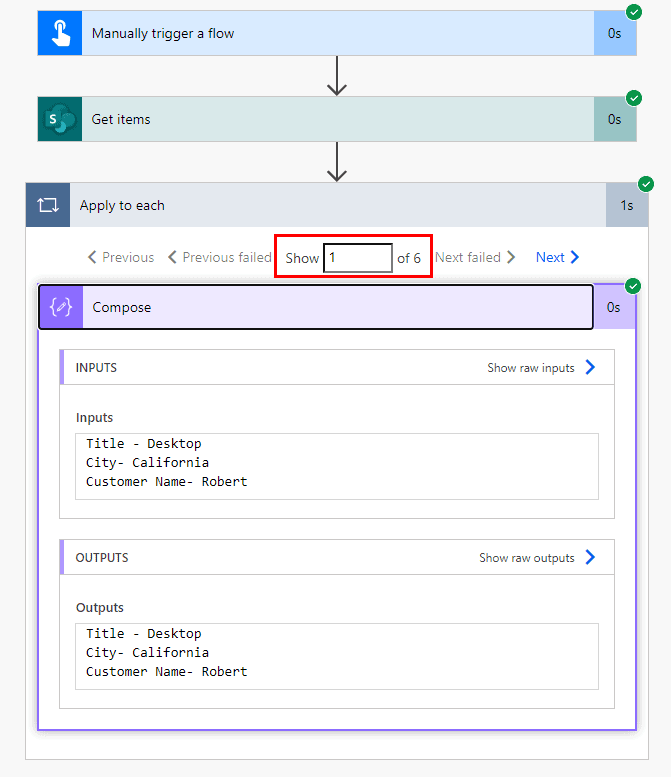Click the Inputs label above the input box

tap(94, 418)
